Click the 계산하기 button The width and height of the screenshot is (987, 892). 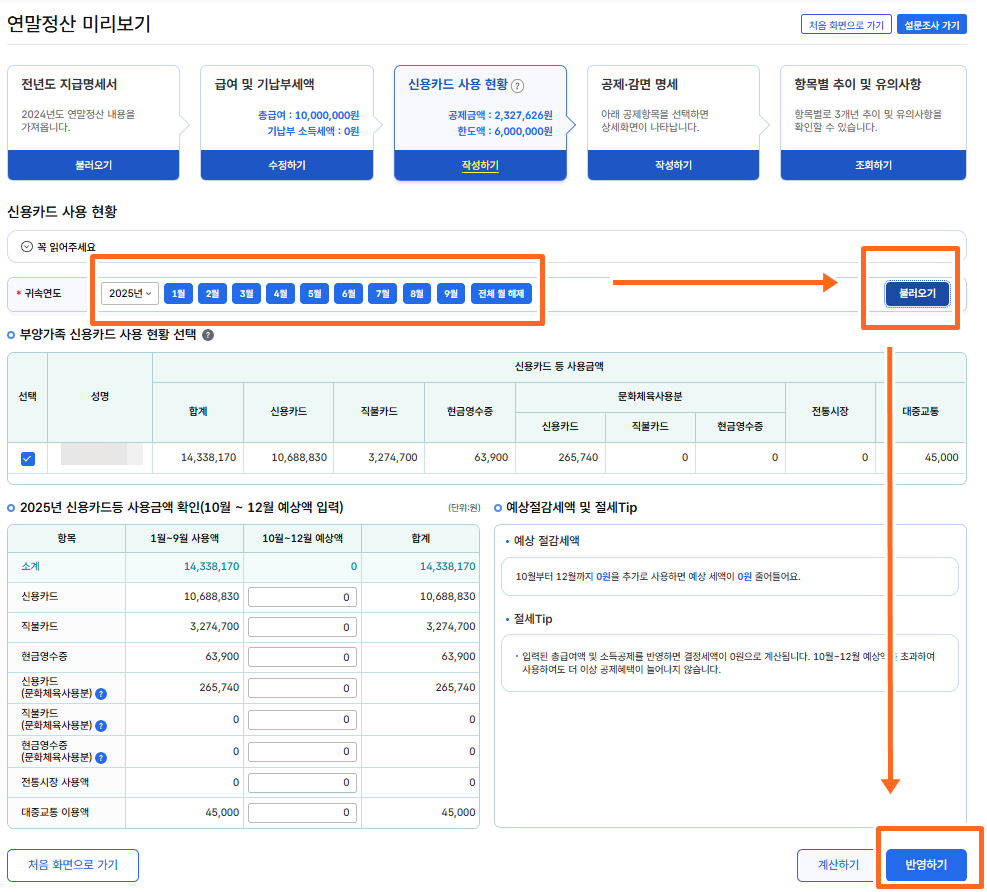click(x=838, y=865)
